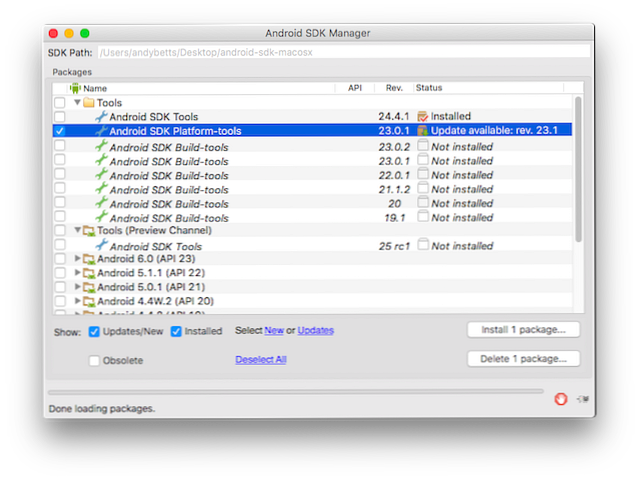Collapse the Tools (Preview Channel) group
Screen dimensions: 637x479
coord(77,230)
